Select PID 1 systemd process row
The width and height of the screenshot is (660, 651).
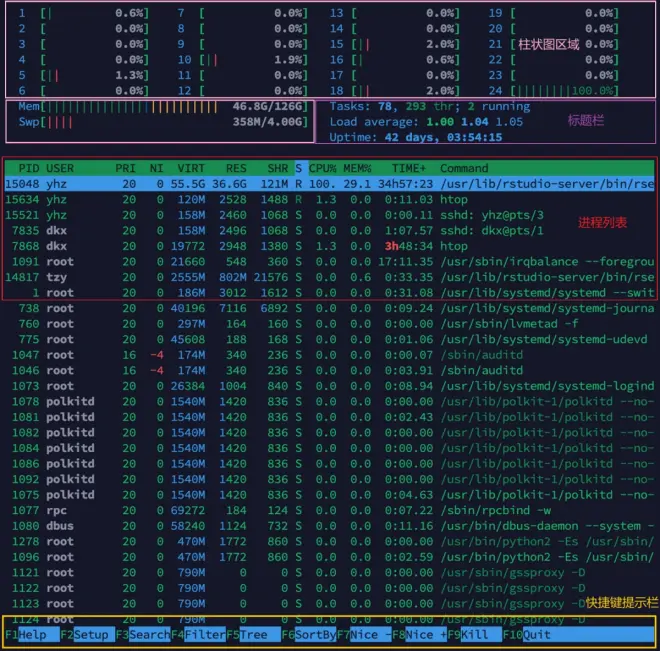point(330,293)
